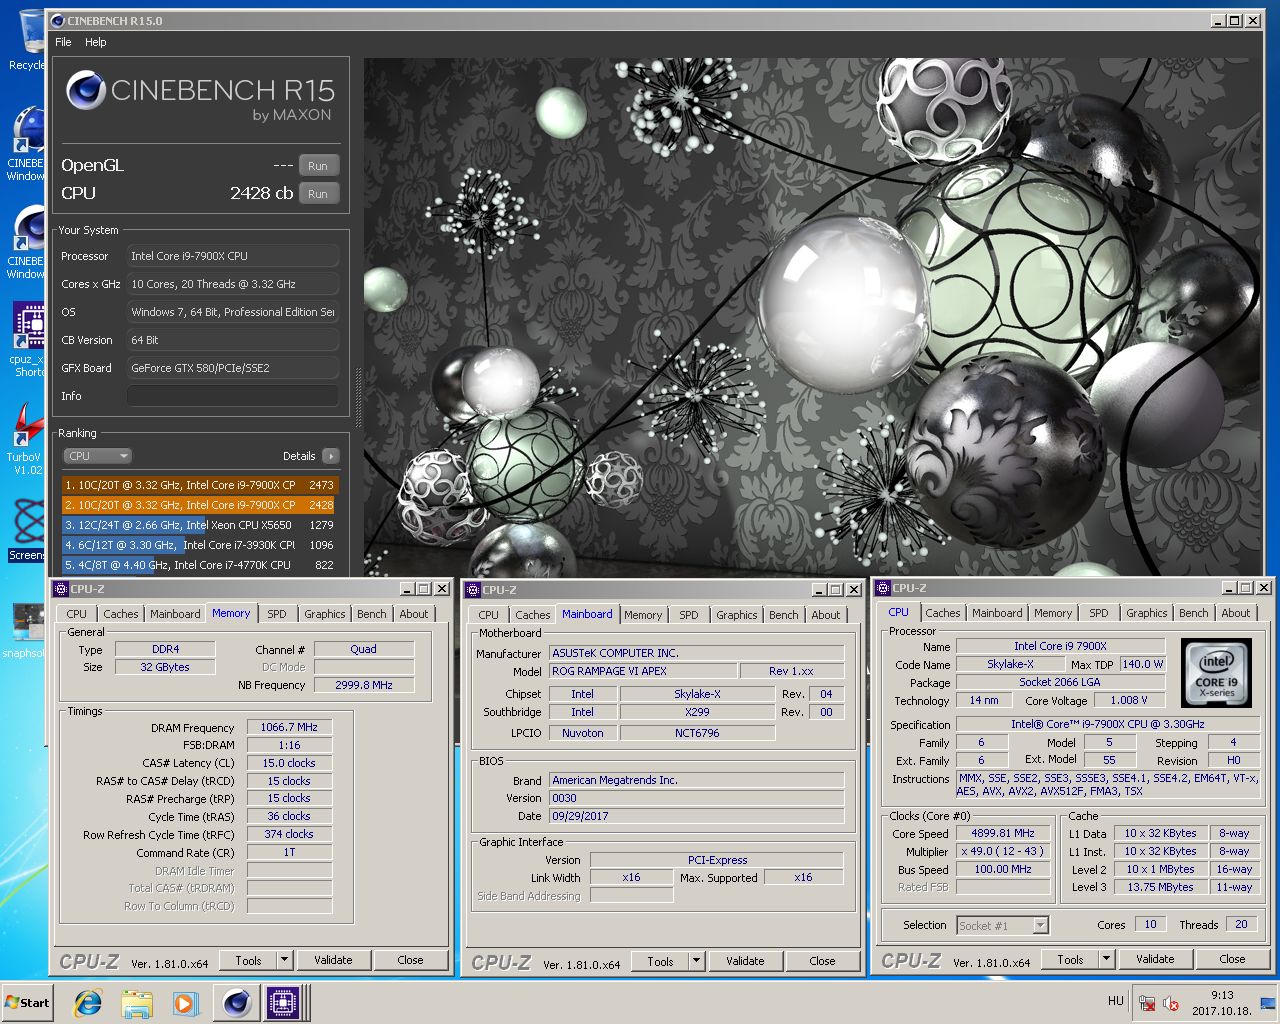Screen dimensions: 1280x1024
Task: Click Validate in Mainboard CPU-Z window
Action: [745, 961]
